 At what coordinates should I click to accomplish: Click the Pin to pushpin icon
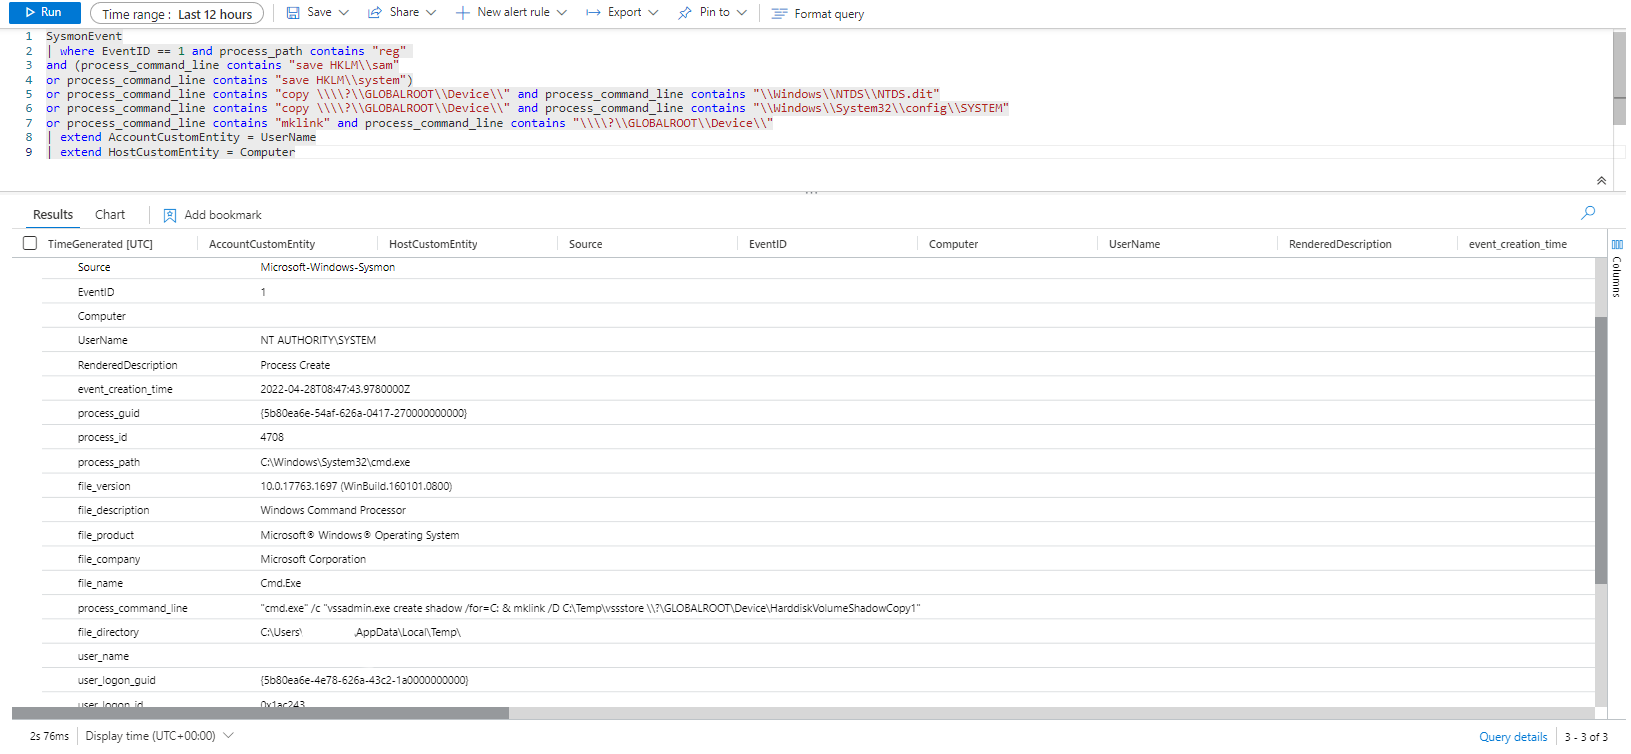[x=685, y=13]
